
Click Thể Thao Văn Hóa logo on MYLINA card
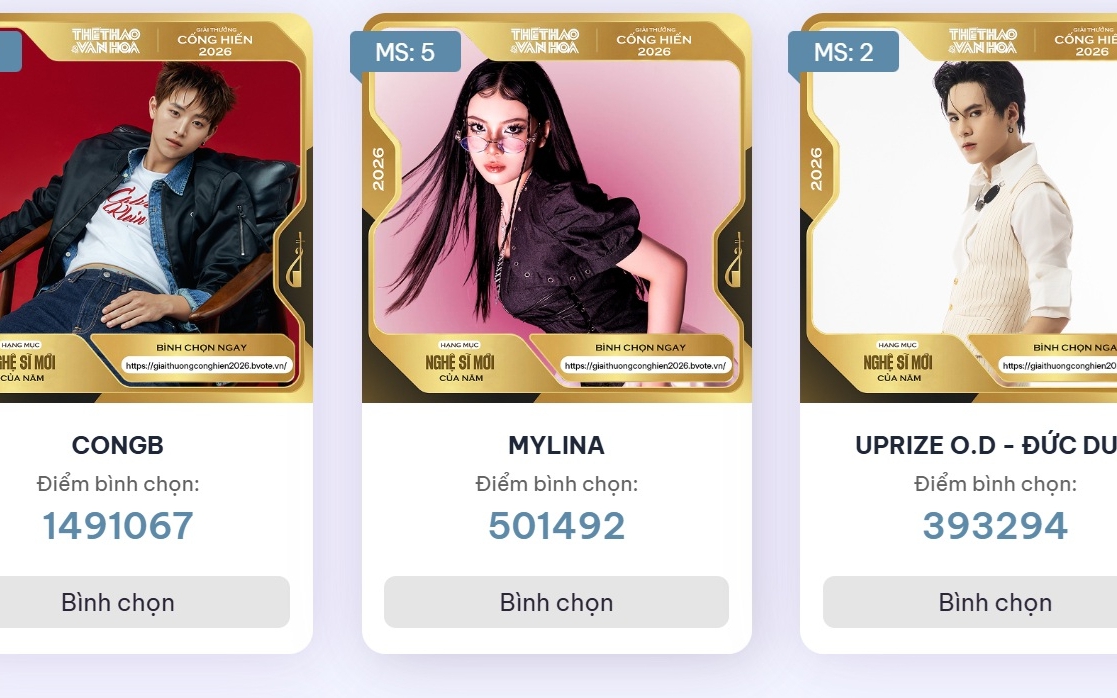coord(545,41)
